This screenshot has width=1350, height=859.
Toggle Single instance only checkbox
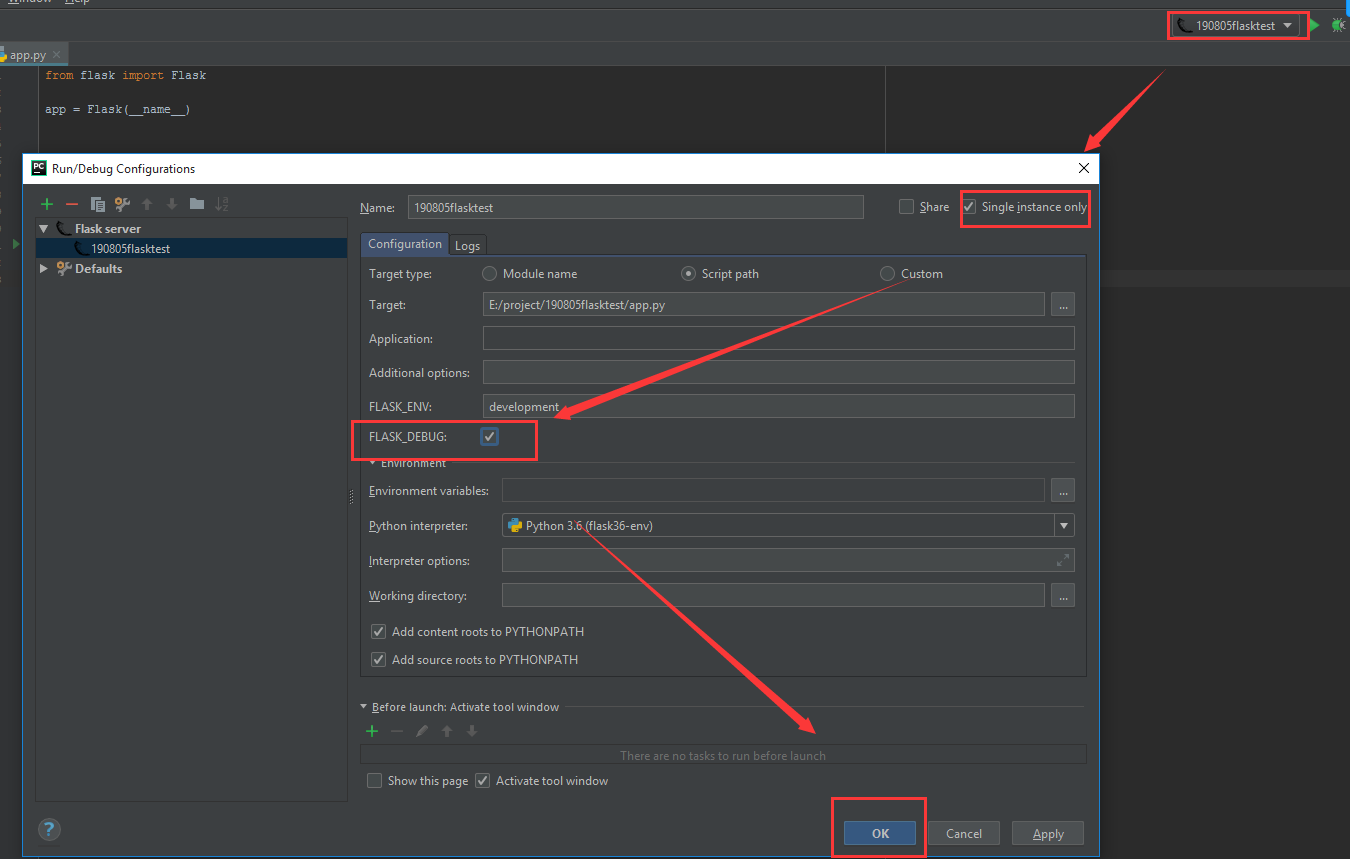pyautogui.click(x=969, y=207)
